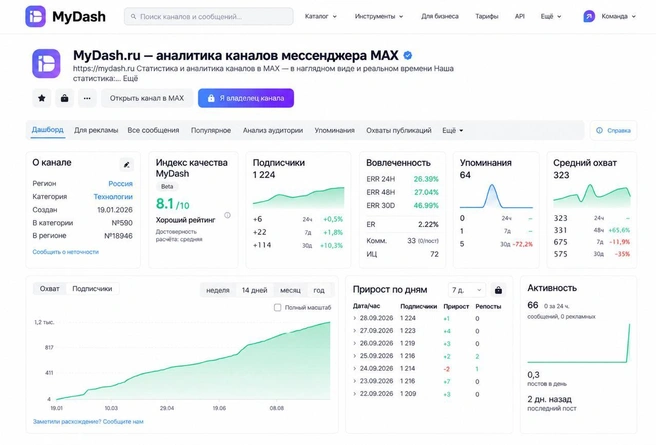Image resolution: width=656 pixels, height=445 pixels.
Task: Click the info icon beside Хороший рейтинг
Action: [227, 215]
